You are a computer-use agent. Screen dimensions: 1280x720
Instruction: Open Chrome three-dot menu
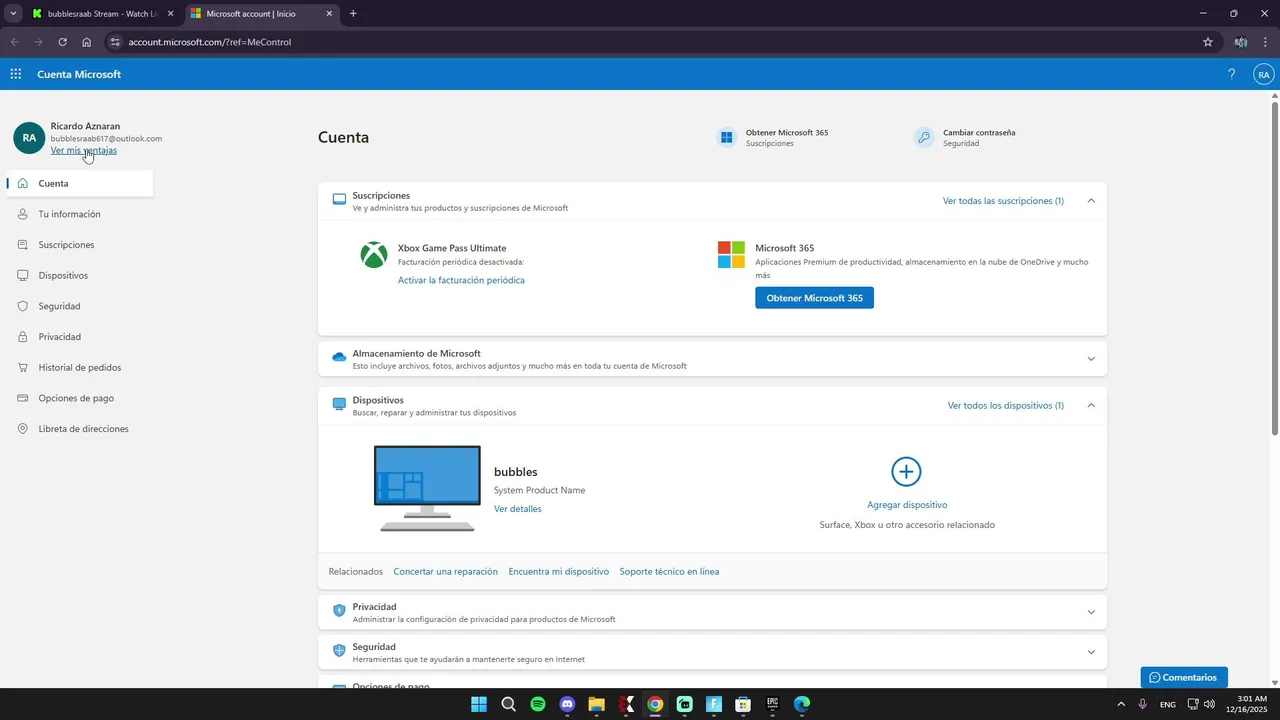1266,42
